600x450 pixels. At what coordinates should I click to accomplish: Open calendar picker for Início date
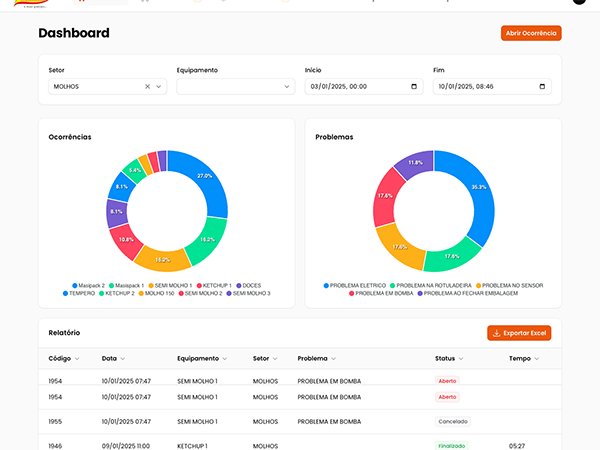(415, 87)
